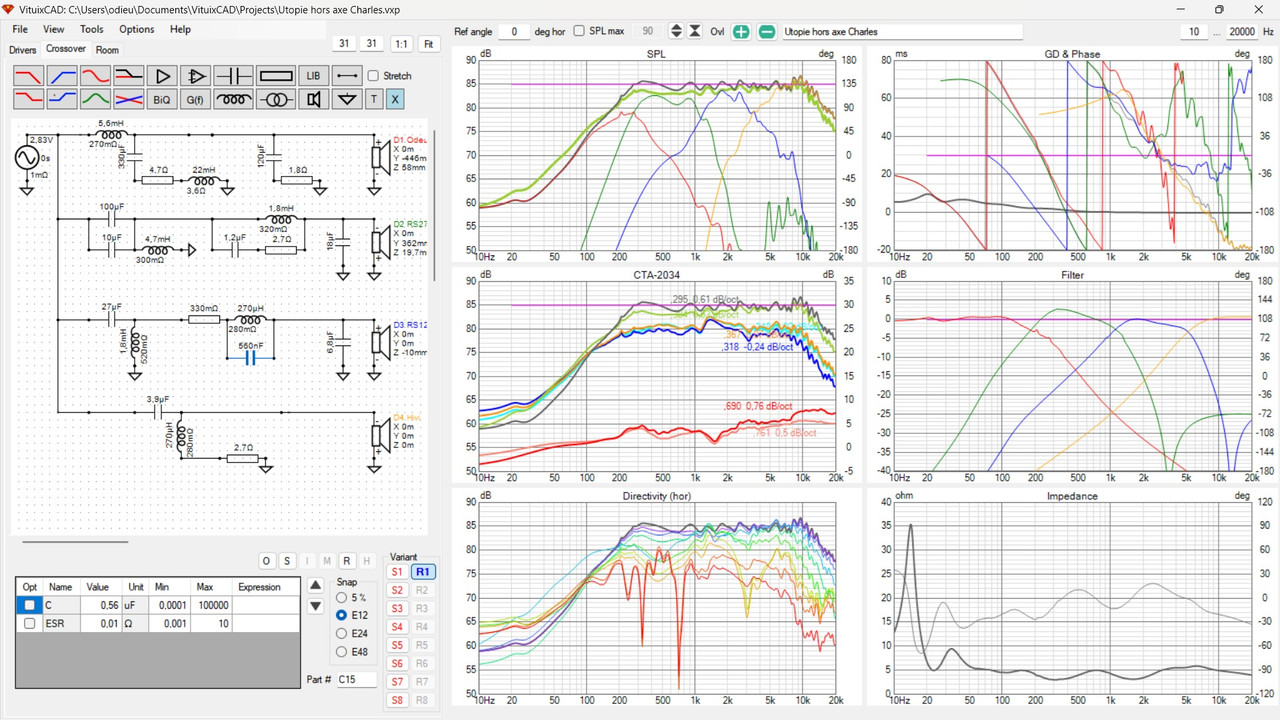This screenshot has width=1280, height=720.
Task: Open the View menu
Action: 54,29
